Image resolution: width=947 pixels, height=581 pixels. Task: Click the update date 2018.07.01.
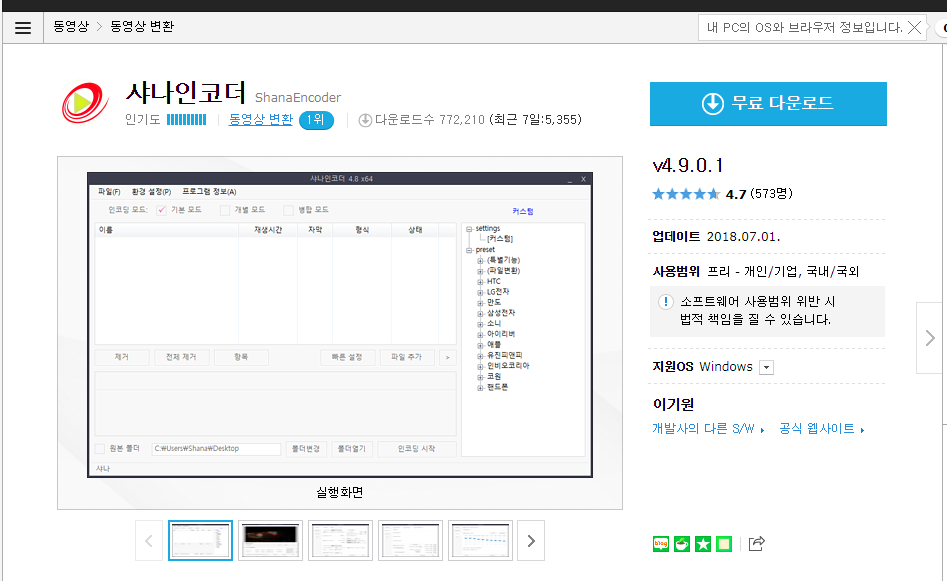[x=743, y=237]
